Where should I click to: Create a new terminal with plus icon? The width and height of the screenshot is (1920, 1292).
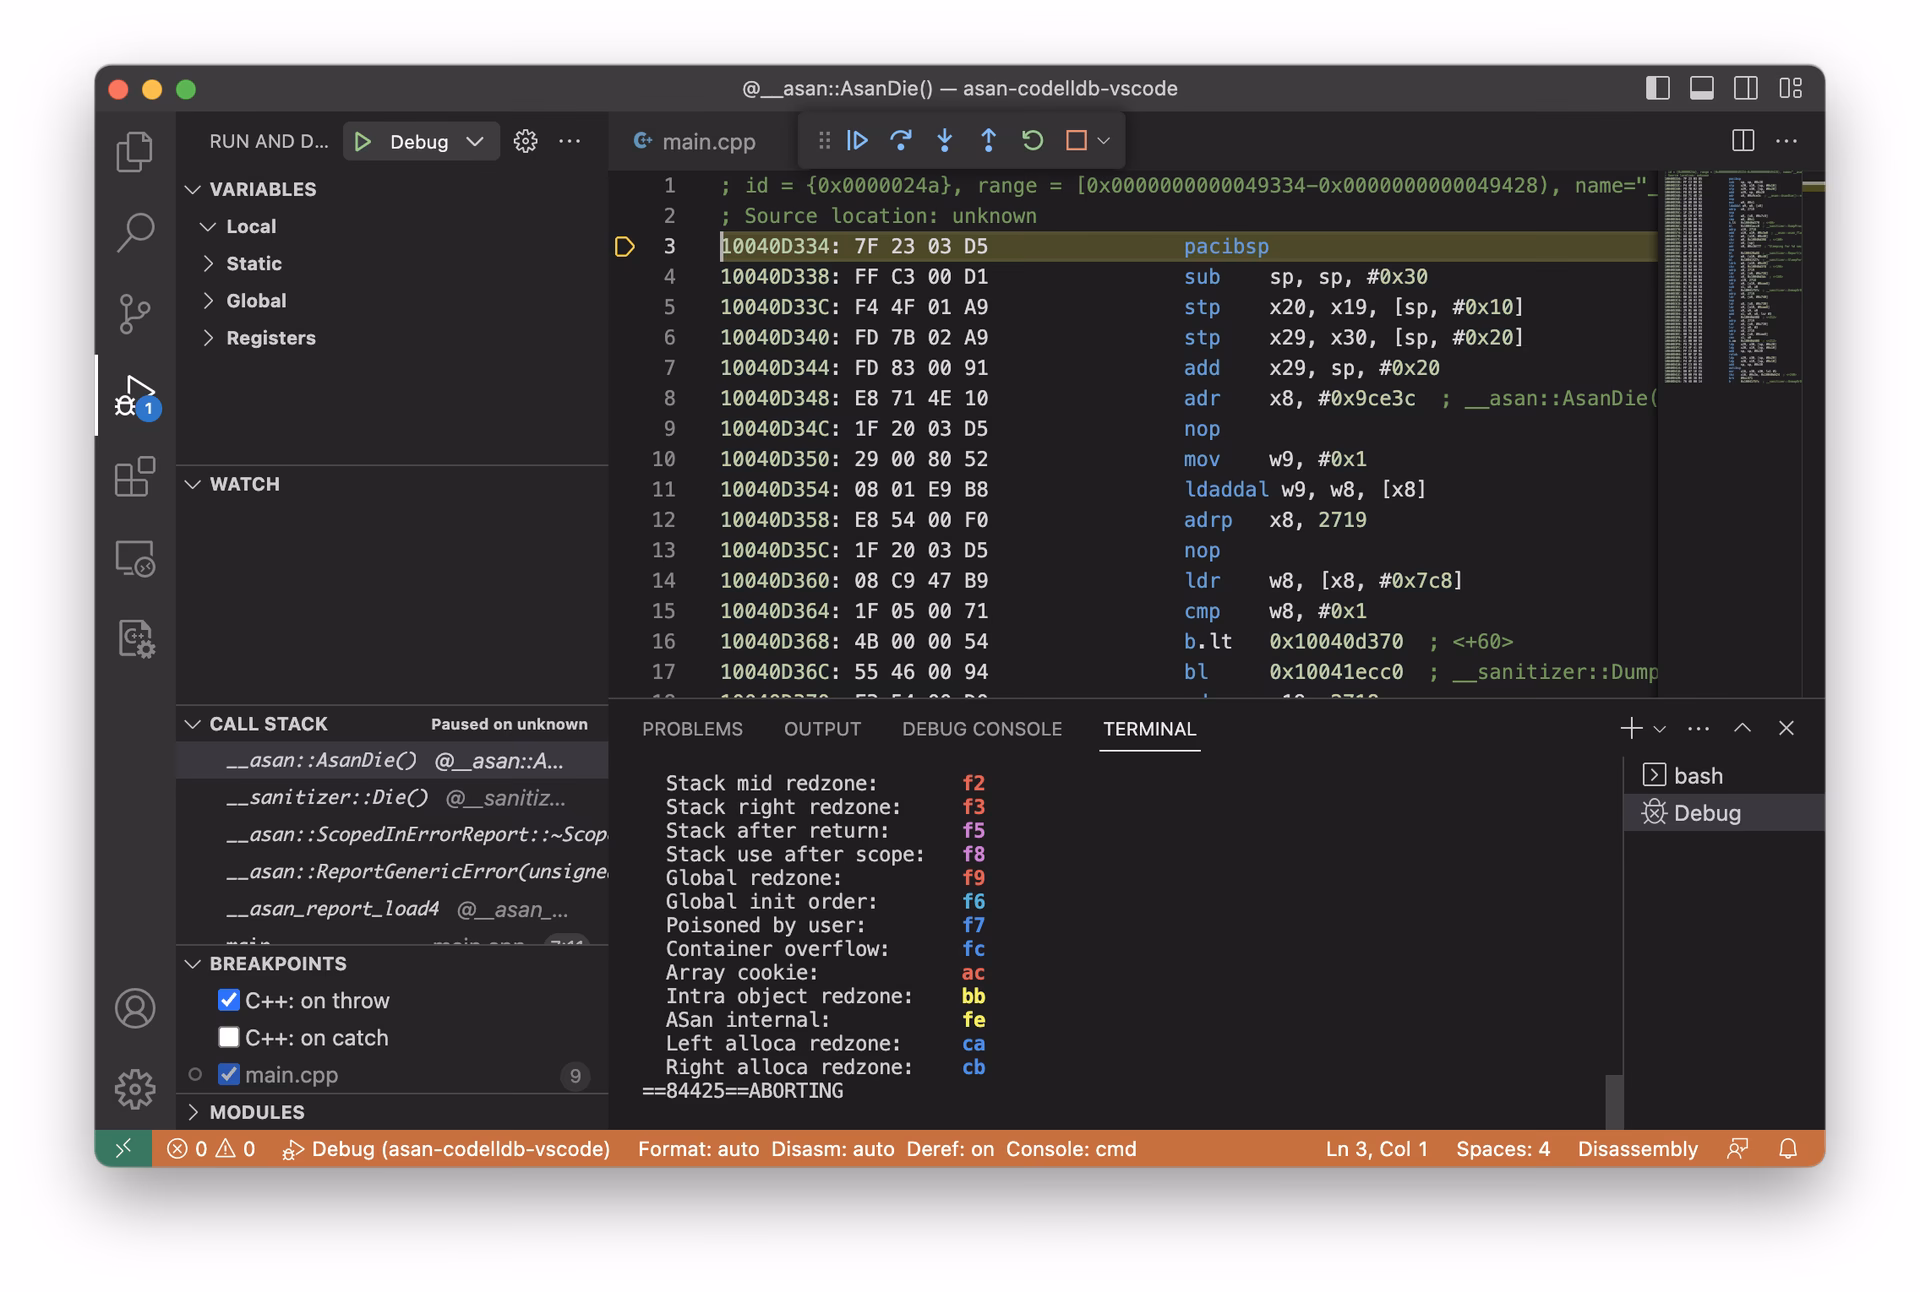coord(1631,728)
